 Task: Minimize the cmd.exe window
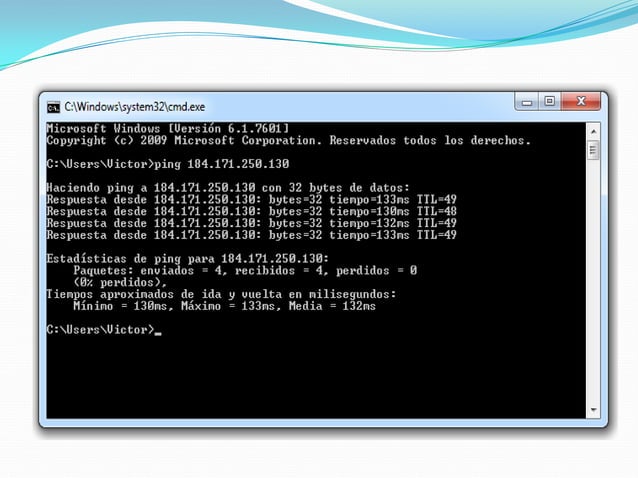point(527,101)
